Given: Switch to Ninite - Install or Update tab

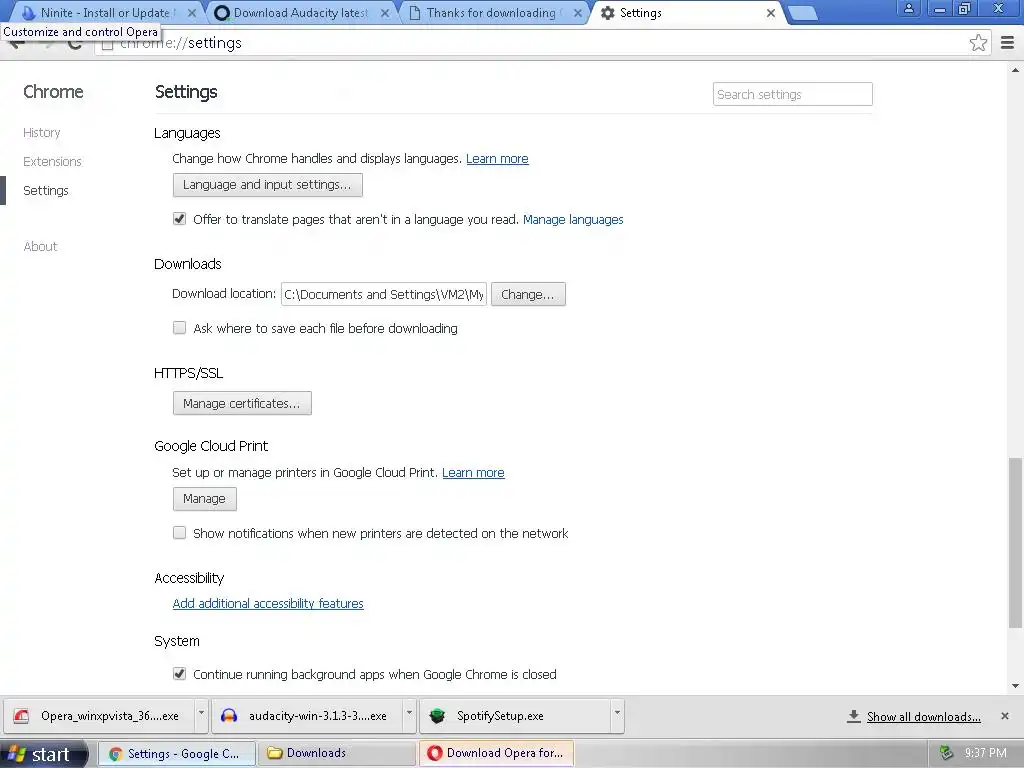Looking at the screenshot, I should 105,13.
